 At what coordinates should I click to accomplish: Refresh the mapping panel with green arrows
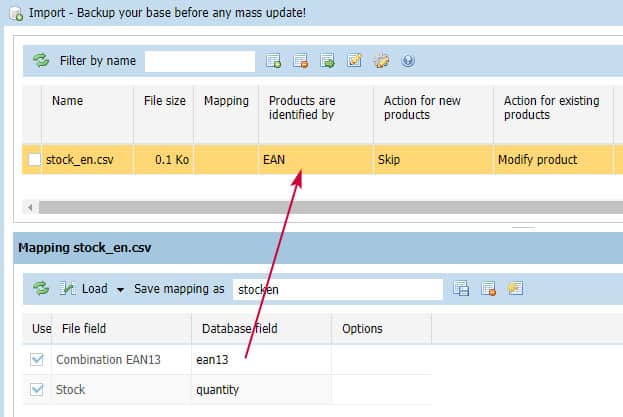pos(41,289)
